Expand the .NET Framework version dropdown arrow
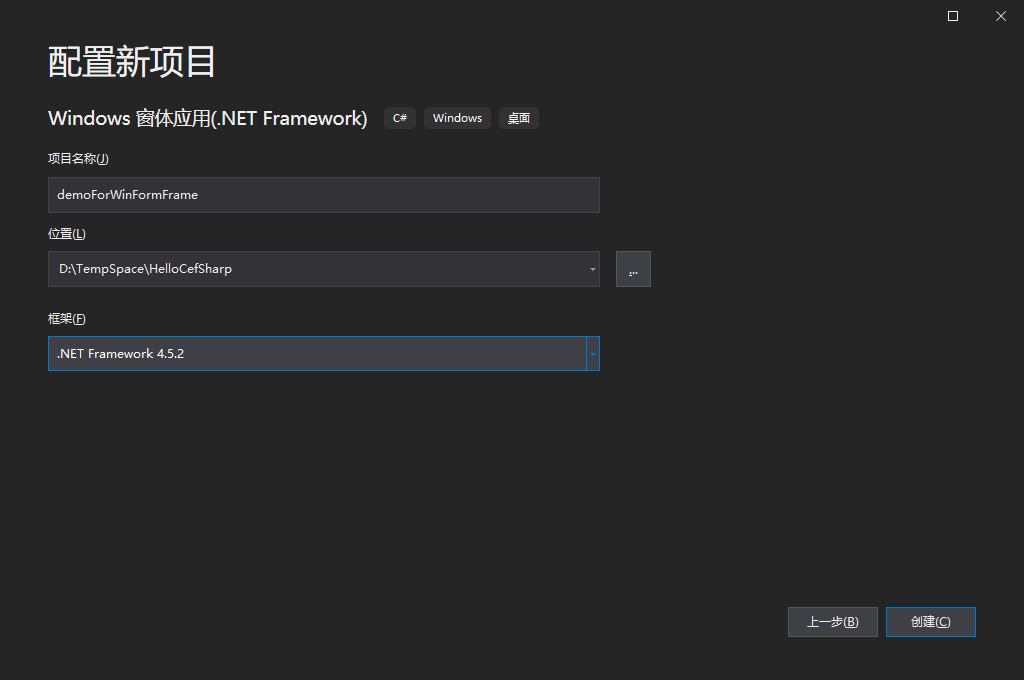The width and height of the screenshot is (1024, 680). [x=592, y=353]
